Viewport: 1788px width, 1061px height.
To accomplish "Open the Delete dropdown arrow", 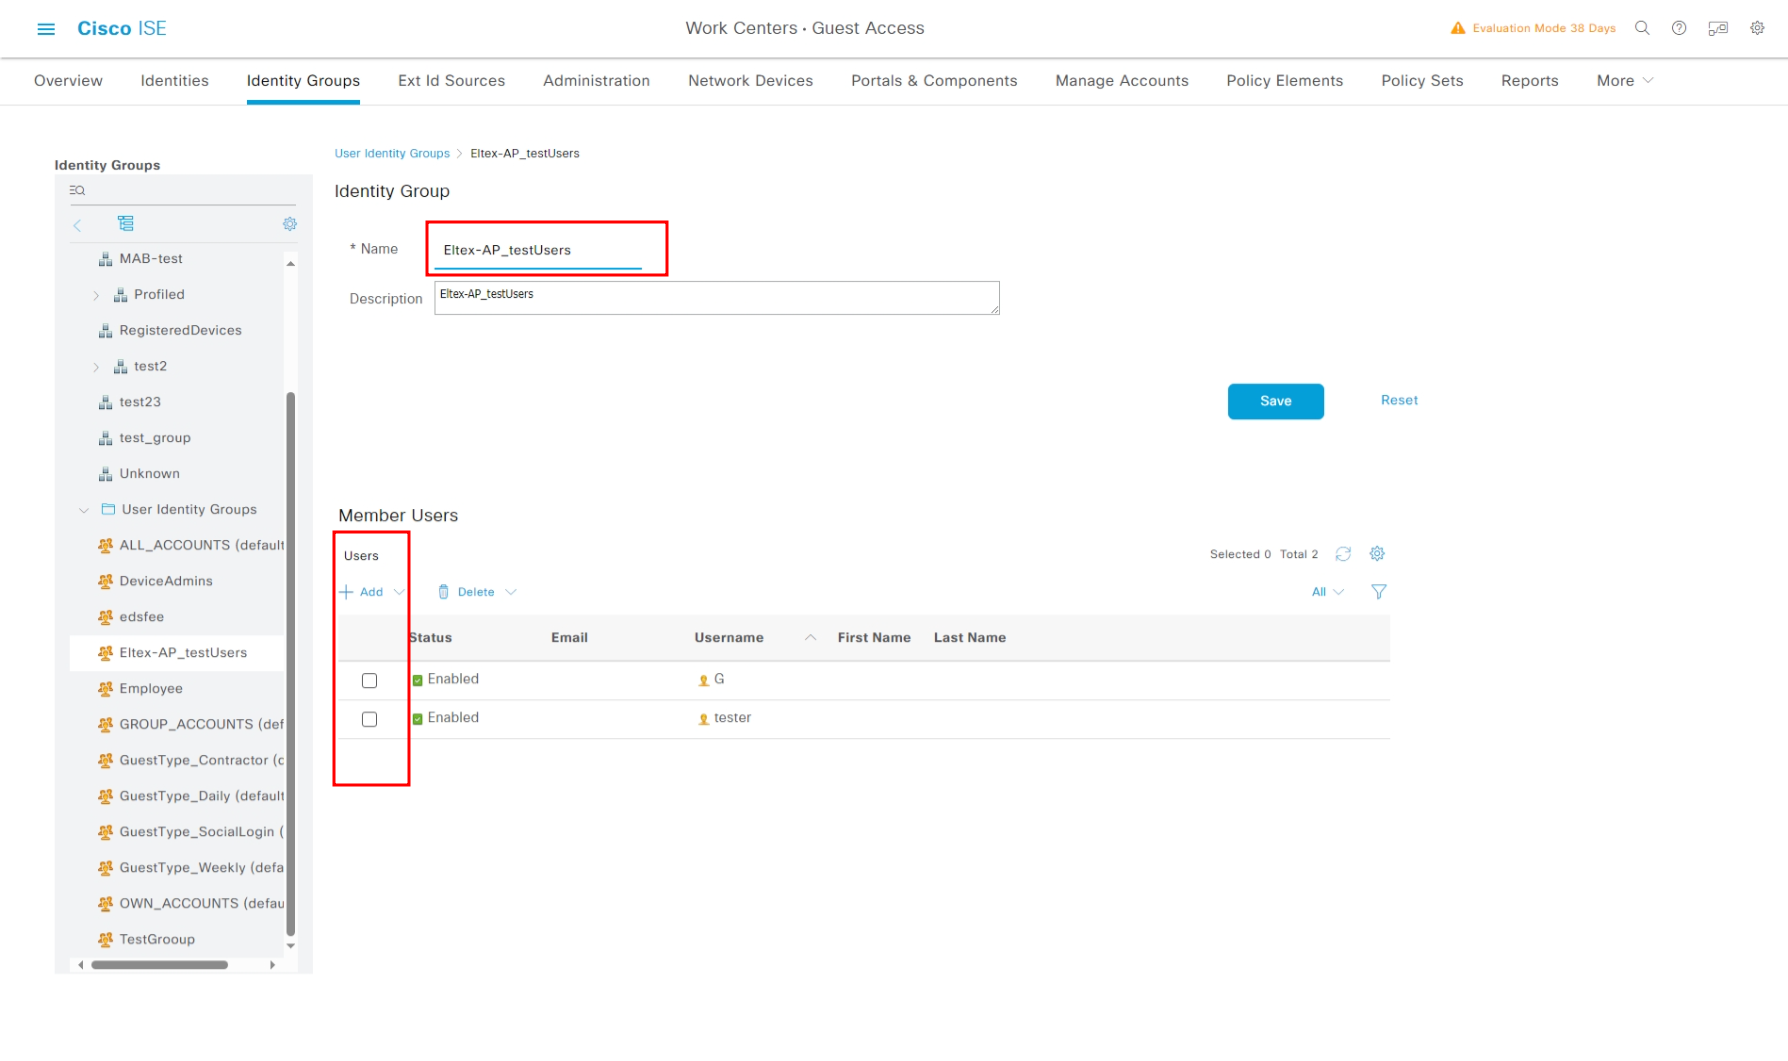I will pos(511,592).
